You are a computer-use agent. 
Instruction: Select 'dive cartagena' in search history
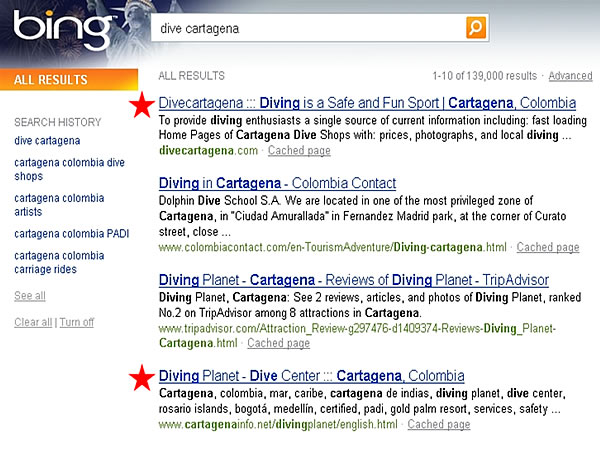tap(47, 141)
